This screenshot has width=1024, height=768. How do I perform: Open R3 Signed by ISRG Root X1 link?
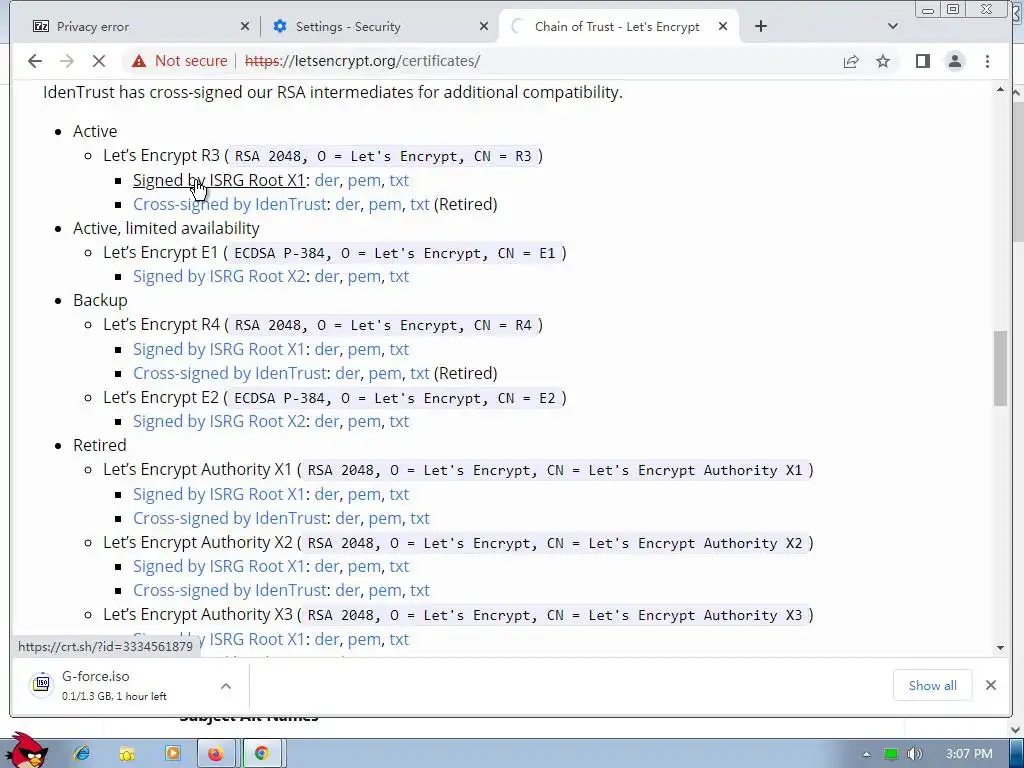[x=219, y=180]
